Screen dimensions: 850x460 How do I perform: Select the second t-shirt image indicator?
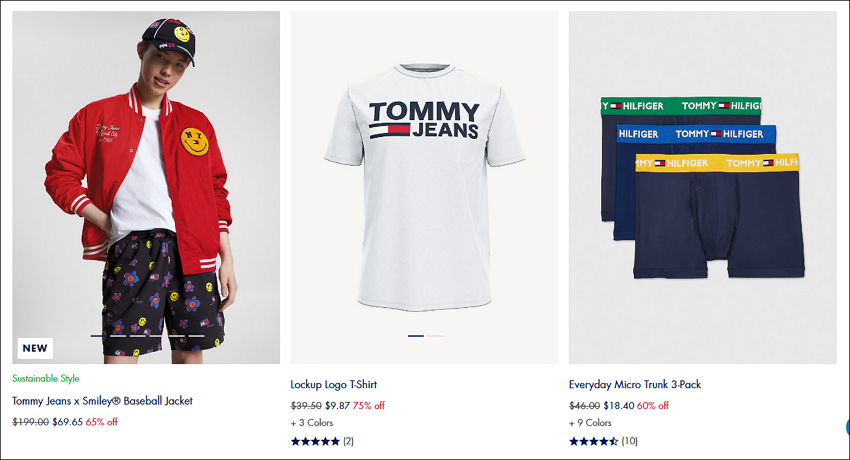point(435,336)
